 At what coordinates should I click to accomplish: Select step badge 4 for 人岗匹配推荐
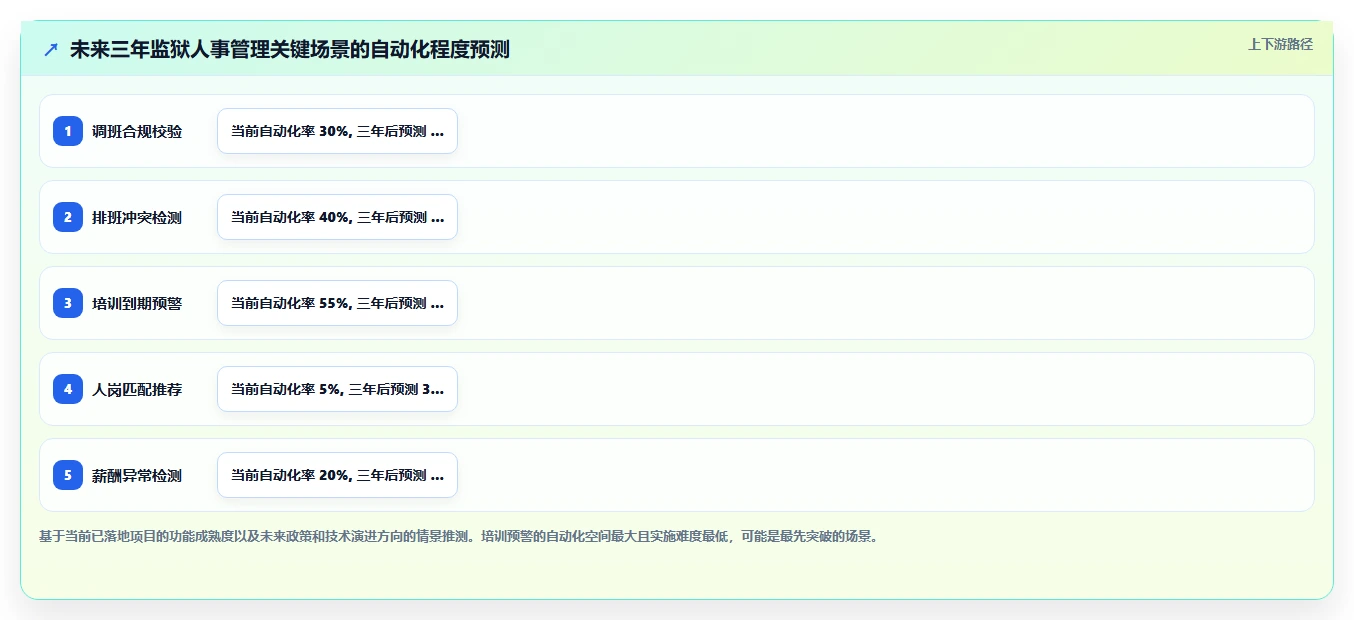68,389
